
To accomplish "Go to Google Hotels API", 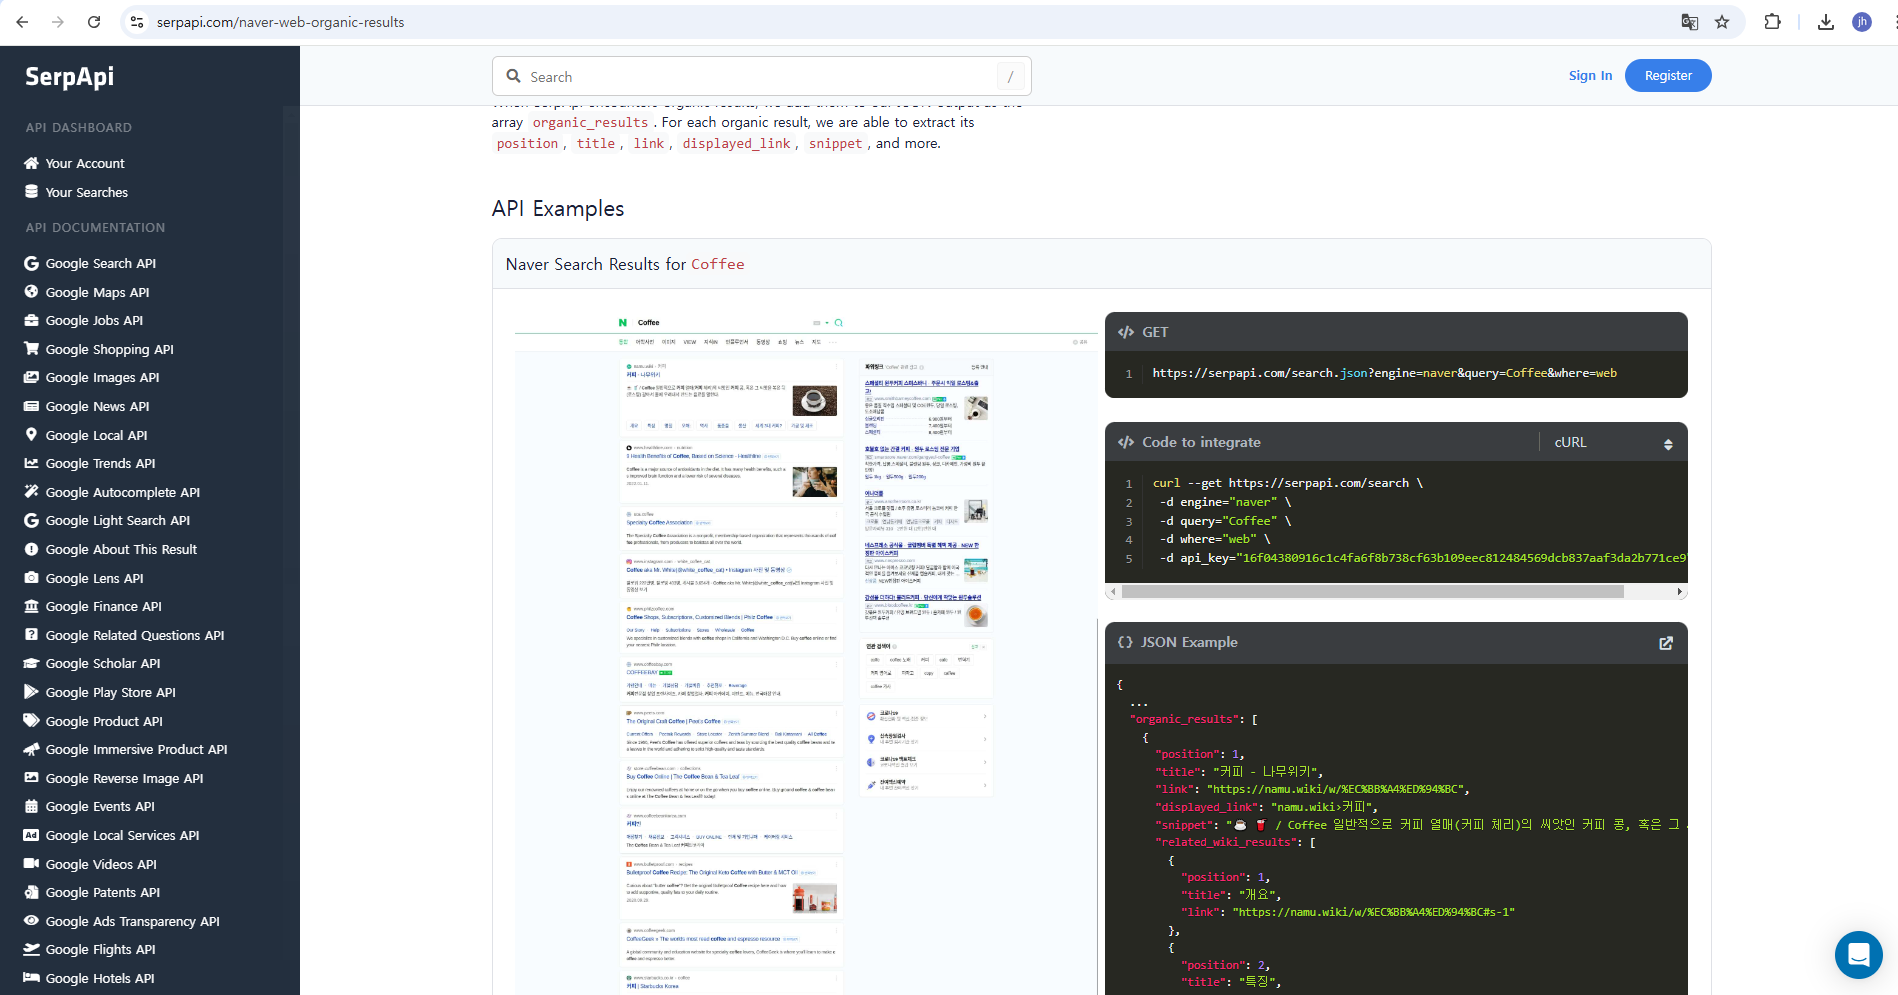I will click(100, 978).
